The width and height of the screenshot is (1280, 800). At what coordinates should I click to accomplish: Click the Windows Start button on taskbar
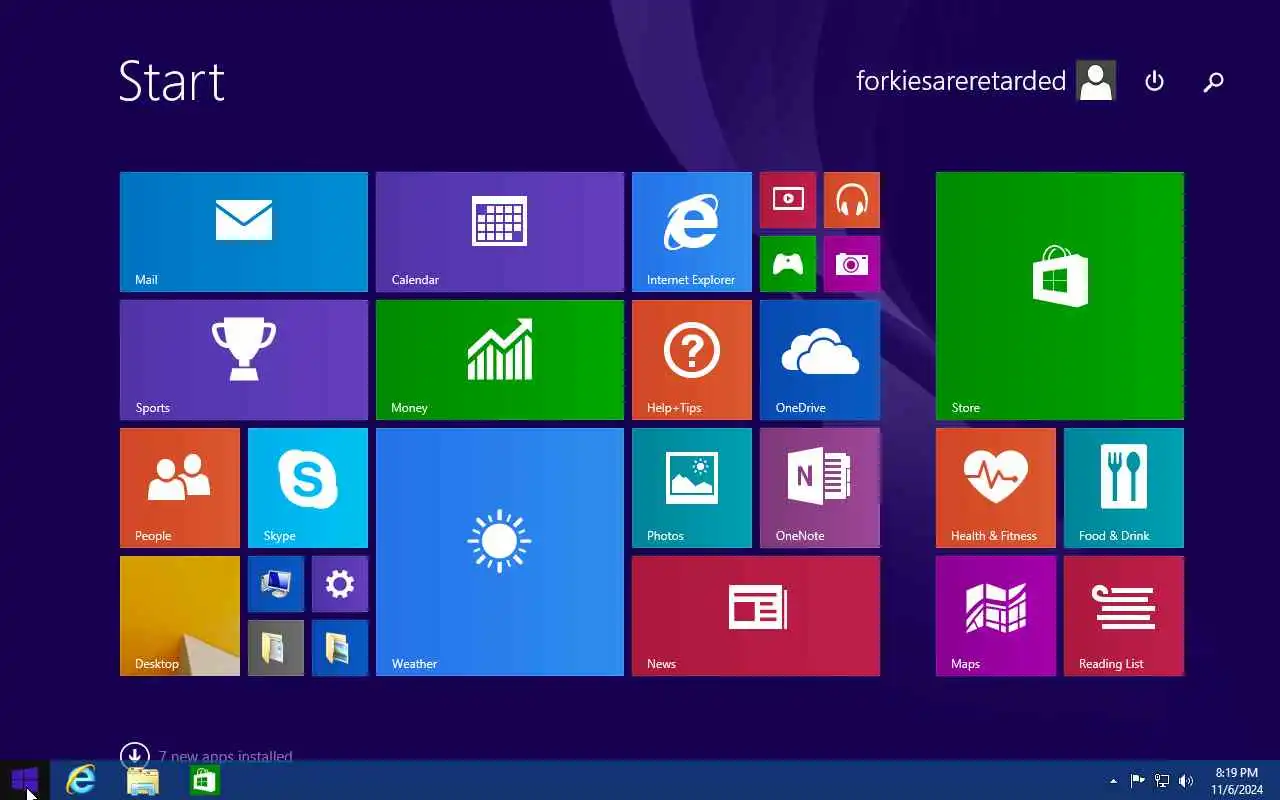tap(24, 780)
